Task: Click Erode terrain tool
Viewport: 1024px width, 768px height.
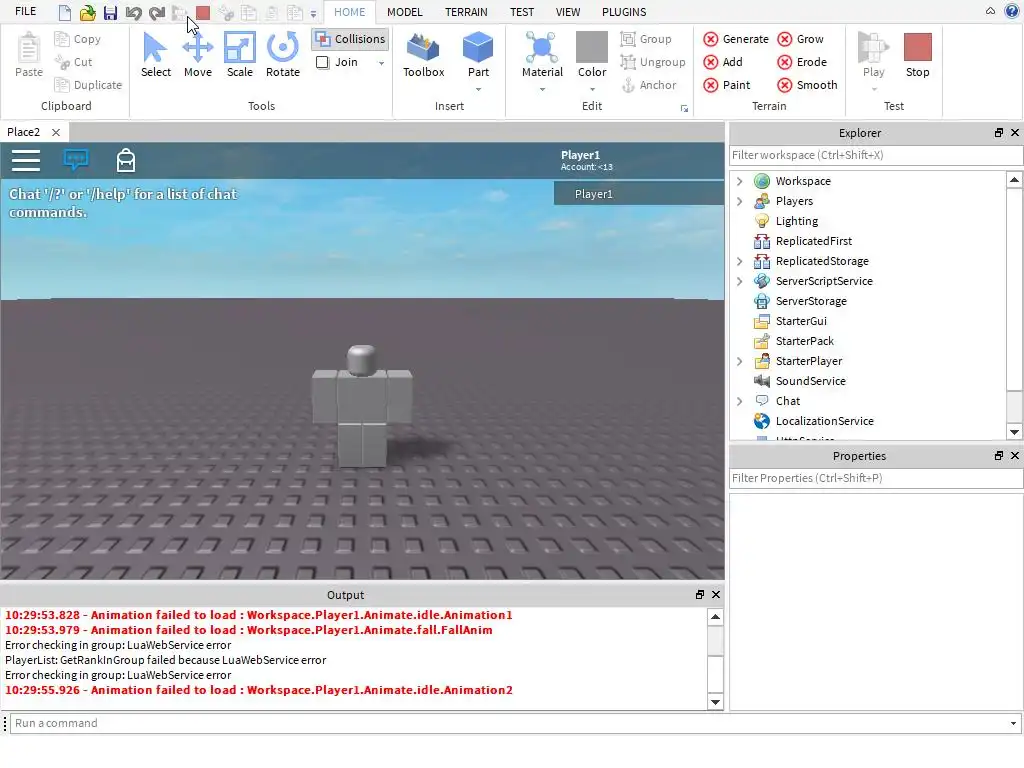Action: coord(802,62)
